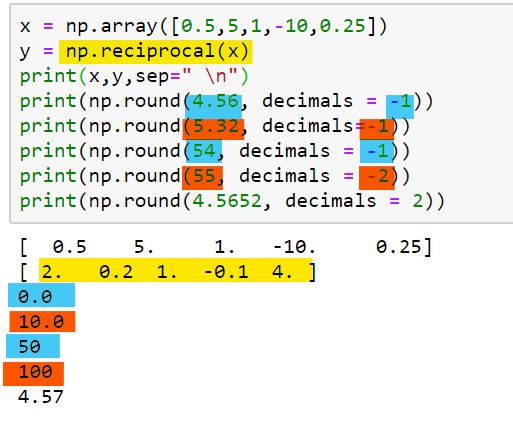Click the output value 50
The width and height of the screenshot is (513, 426).
pos(30,347)
